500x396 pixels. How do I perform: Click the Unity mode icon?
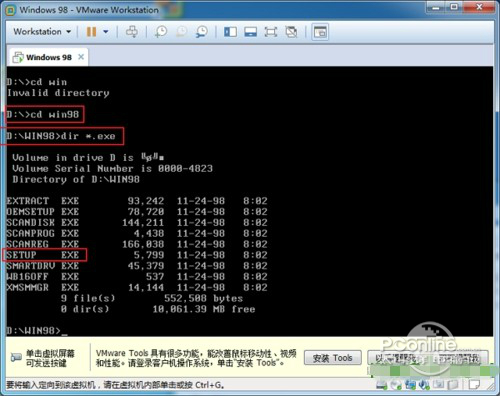click(x=291, y=32)
